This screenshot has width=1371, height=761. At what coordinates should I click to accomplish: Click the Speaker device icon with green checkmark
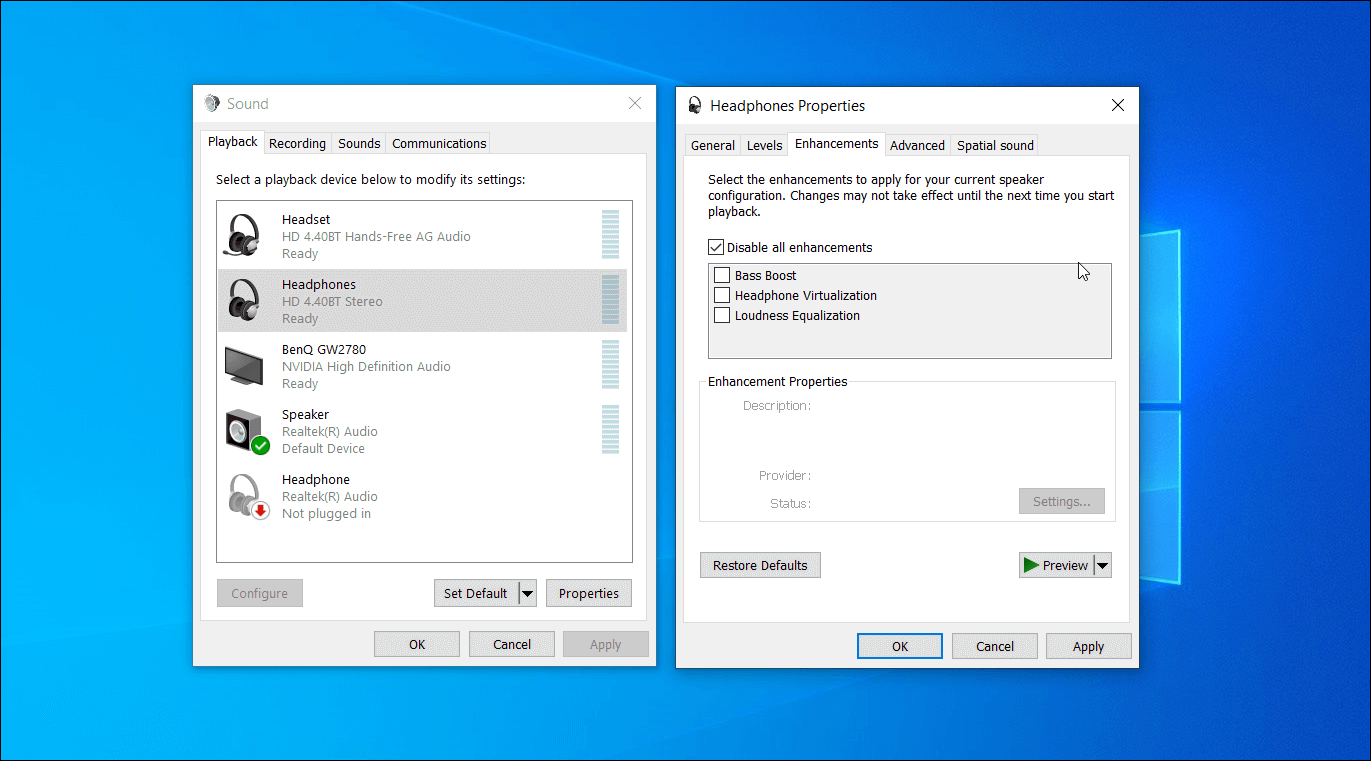point(243,430)
